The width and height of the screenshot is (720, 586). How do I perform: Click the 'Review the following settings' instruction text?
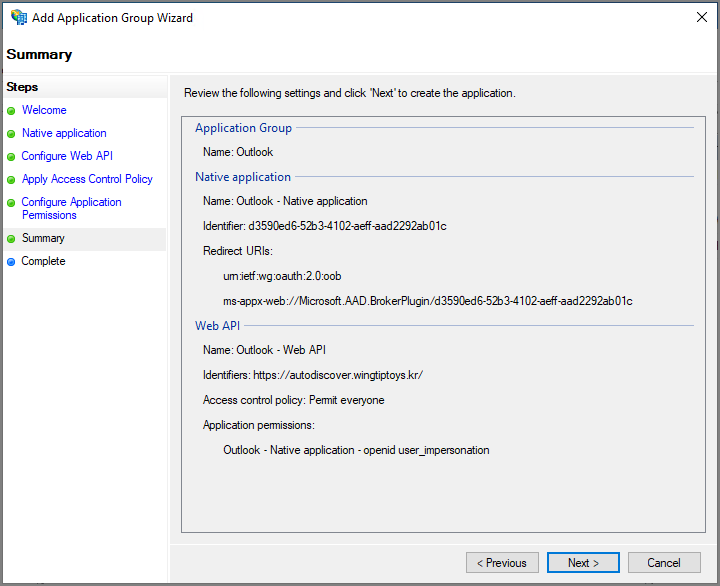[350, 93]
